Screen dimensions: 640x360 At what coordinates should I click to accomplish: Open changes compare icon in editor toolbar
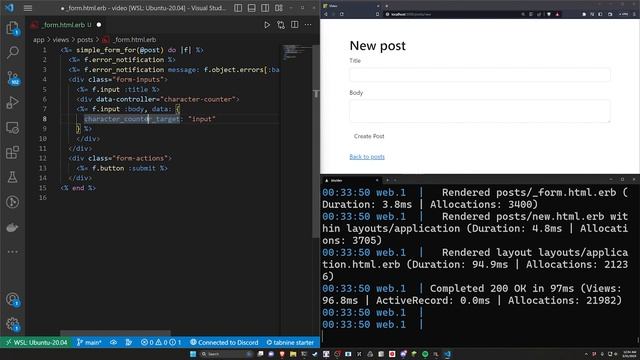[x=281, y=25]
